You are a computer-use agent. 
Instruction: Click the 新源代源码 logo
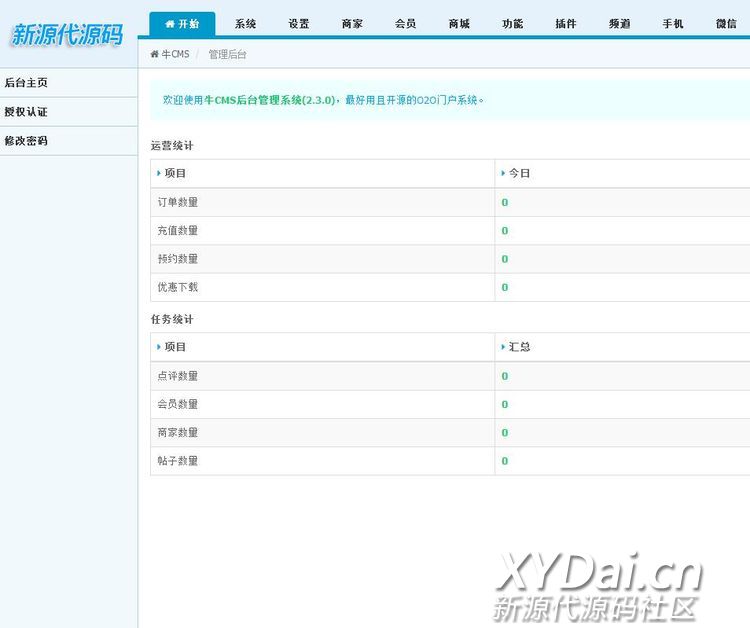pos(66,35)
